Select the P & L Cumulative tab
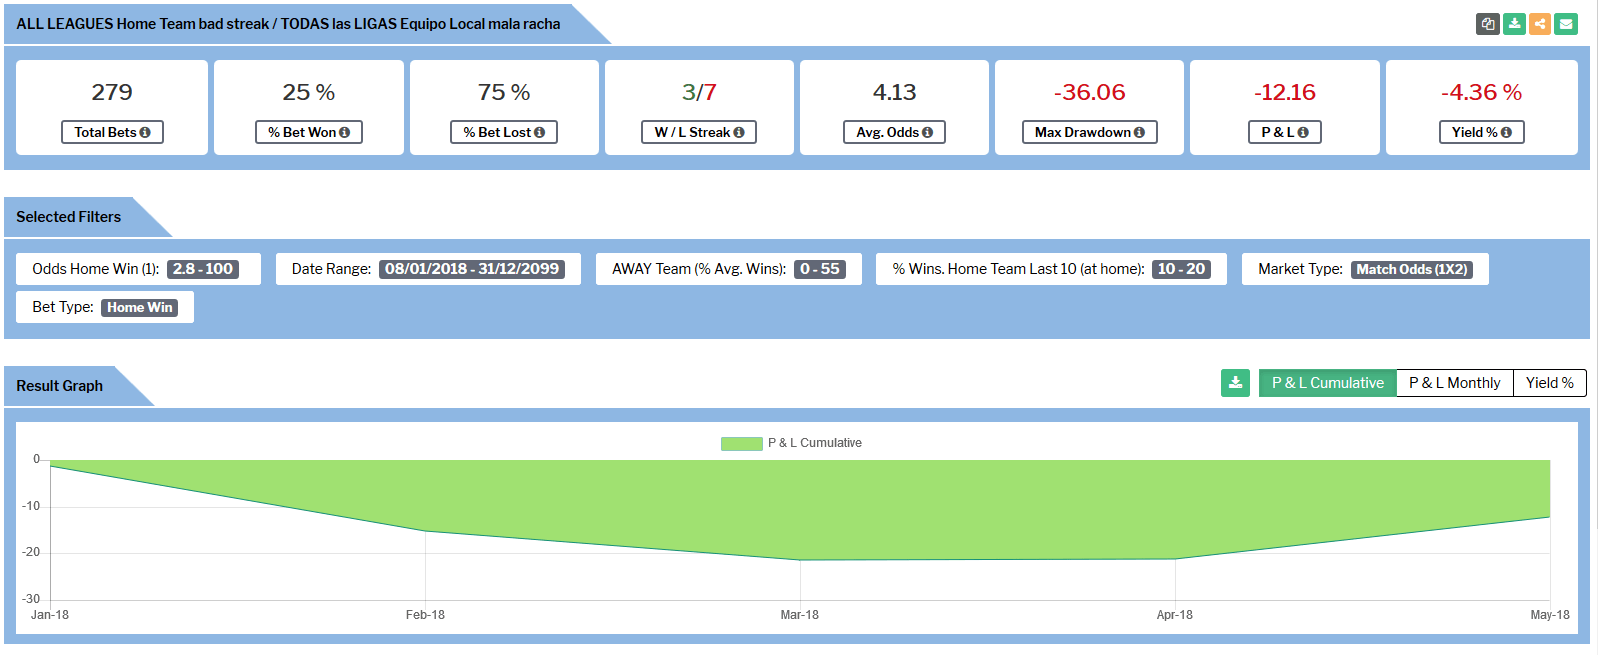This screenshot has height=655, width=1598. (x=1327, y=383)
